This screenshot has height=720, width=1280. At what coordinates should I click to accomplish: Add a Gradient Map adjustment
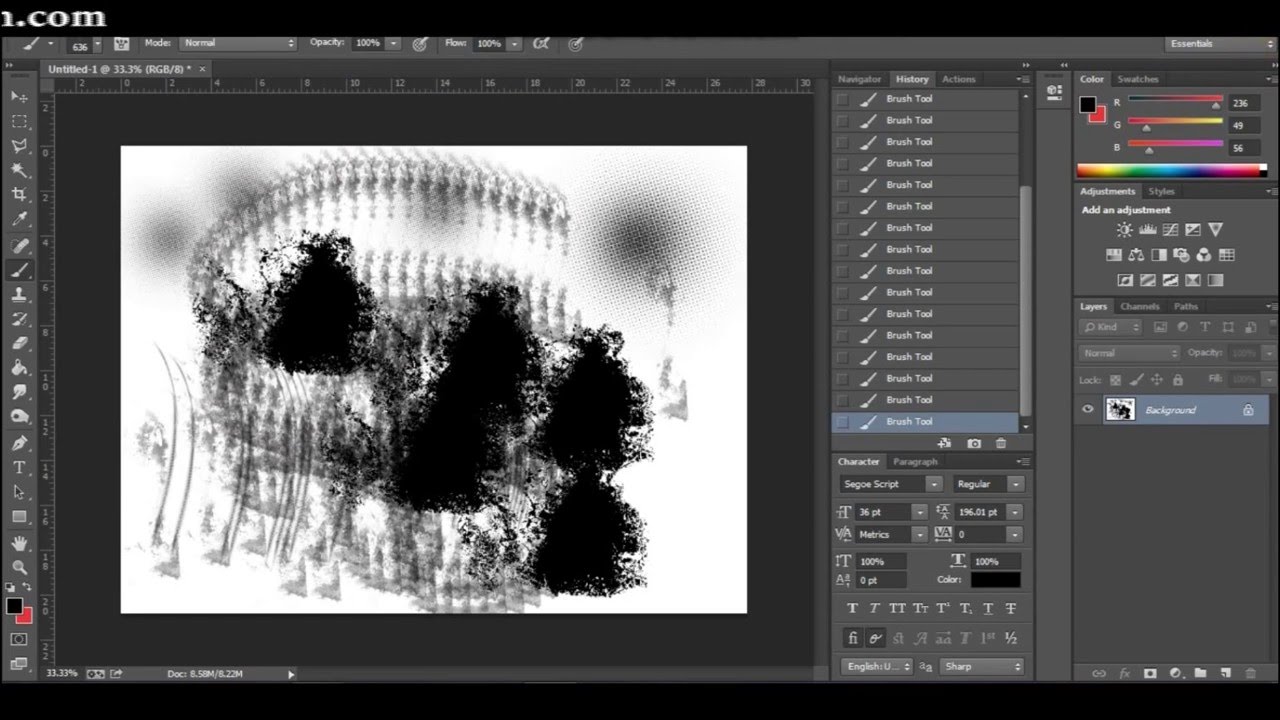pyautogui.click(x=1216, y=281)
